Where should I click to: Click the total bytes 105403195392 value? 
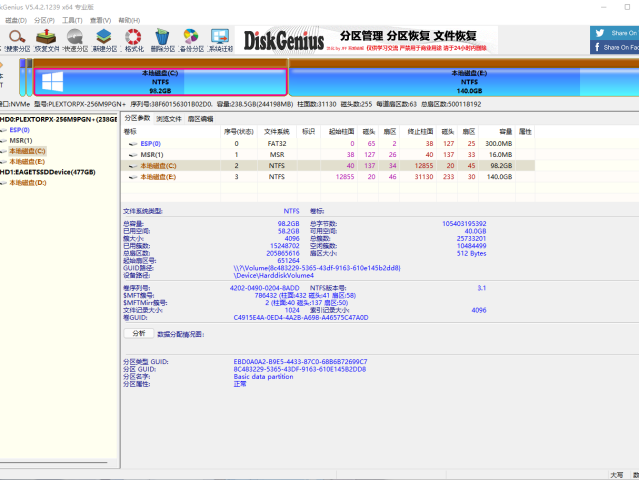[464, 224]
